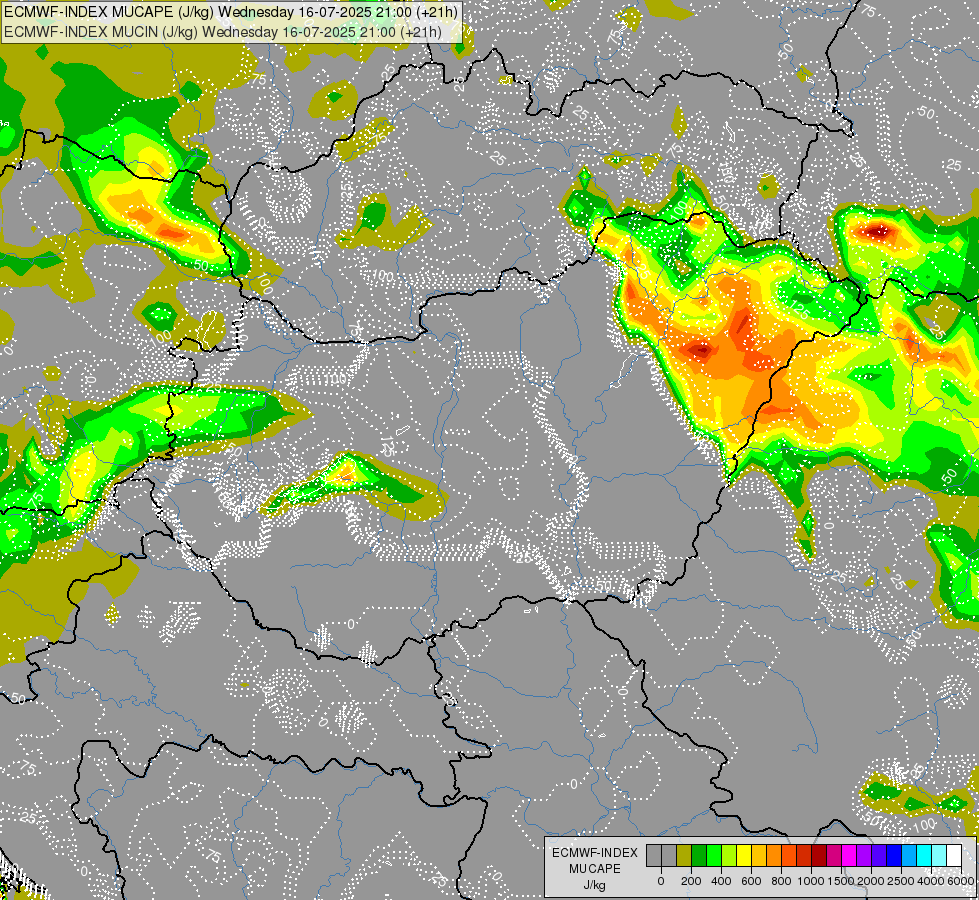
Task: Click the ECMWF-INDEX MUCIN title line
Action: (x=223, y=31)
